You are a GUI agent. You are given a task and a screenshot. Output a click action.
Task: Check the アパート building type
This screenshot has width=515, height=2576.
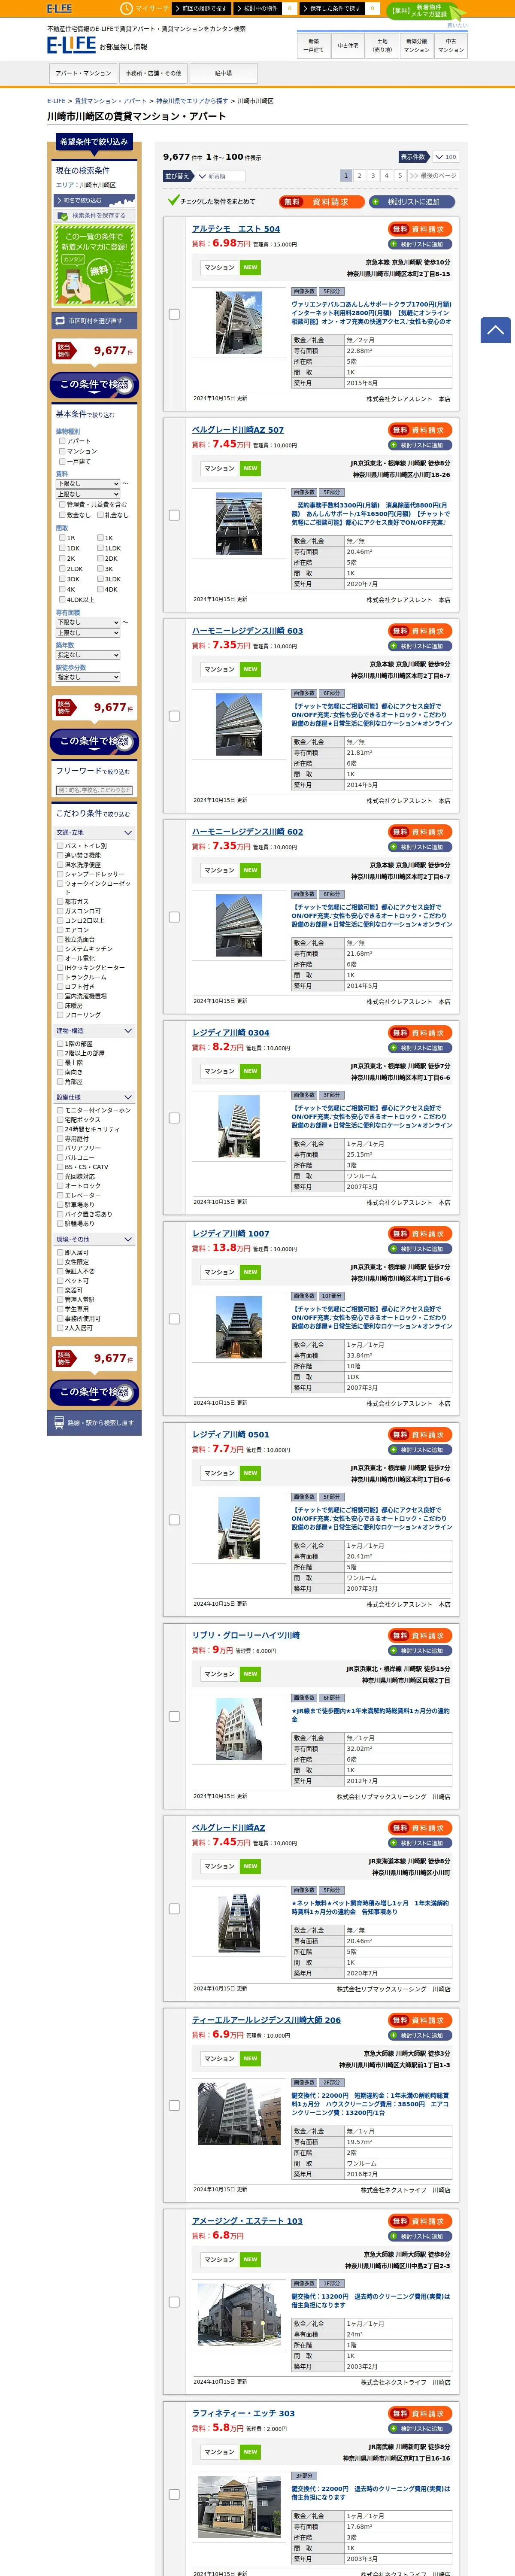click(x=62, y=440)
